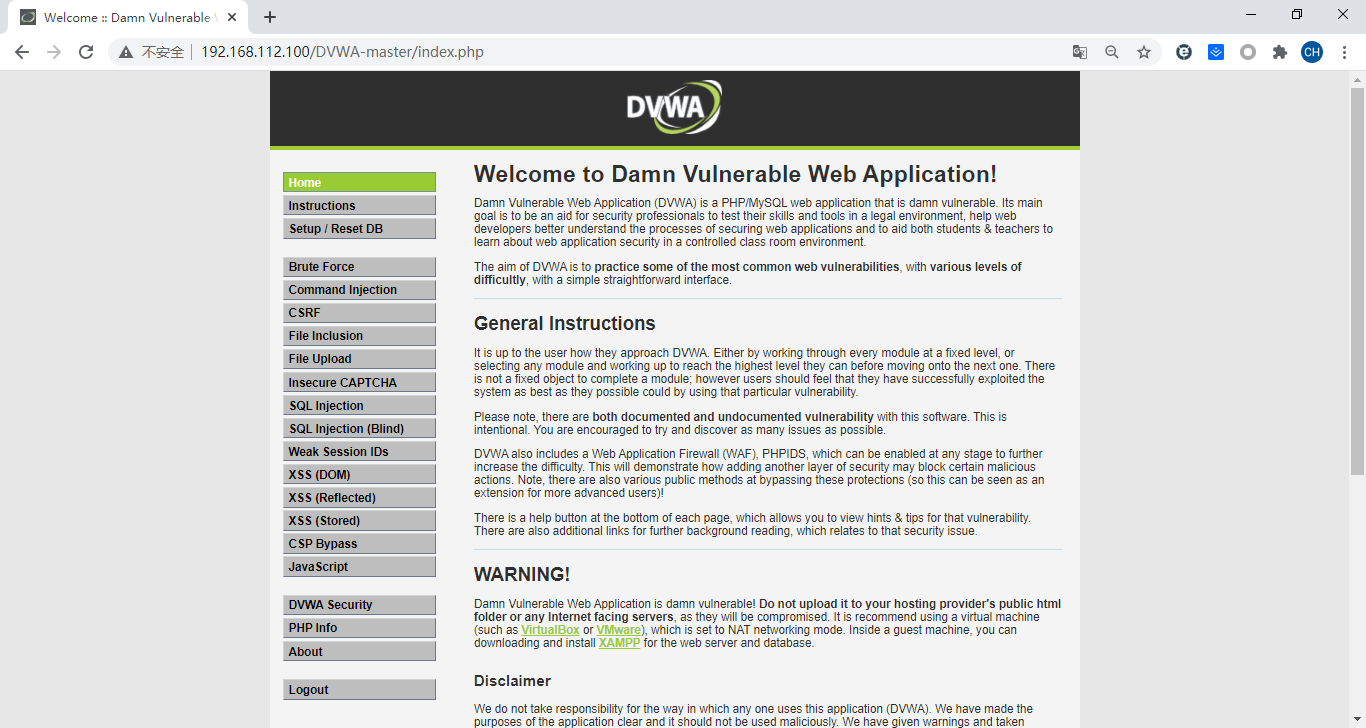Reload the page with refresh icon
The width and height of the screenshot is (1366, 728).
tap(86, 52)
